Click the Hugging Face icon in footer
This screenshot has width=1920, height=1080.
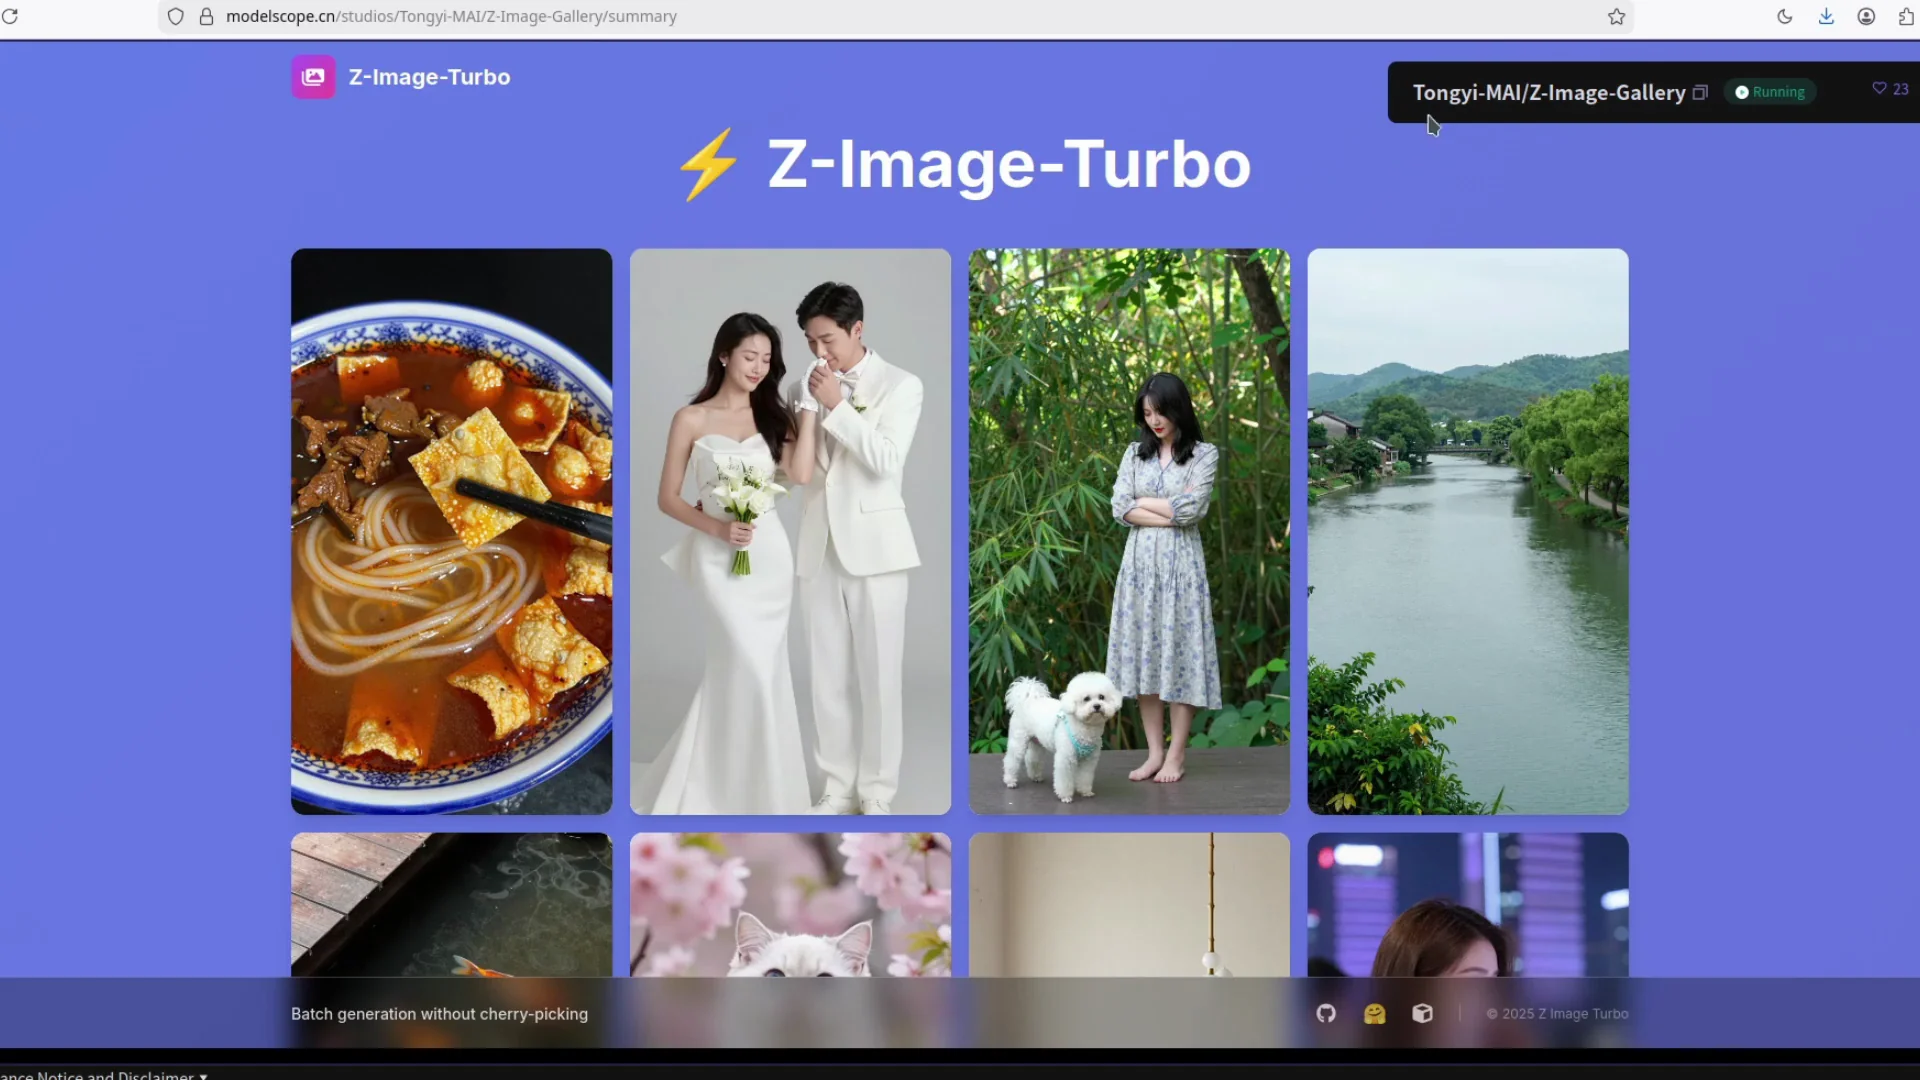pyautogui.click(x=1374, y=1013)
